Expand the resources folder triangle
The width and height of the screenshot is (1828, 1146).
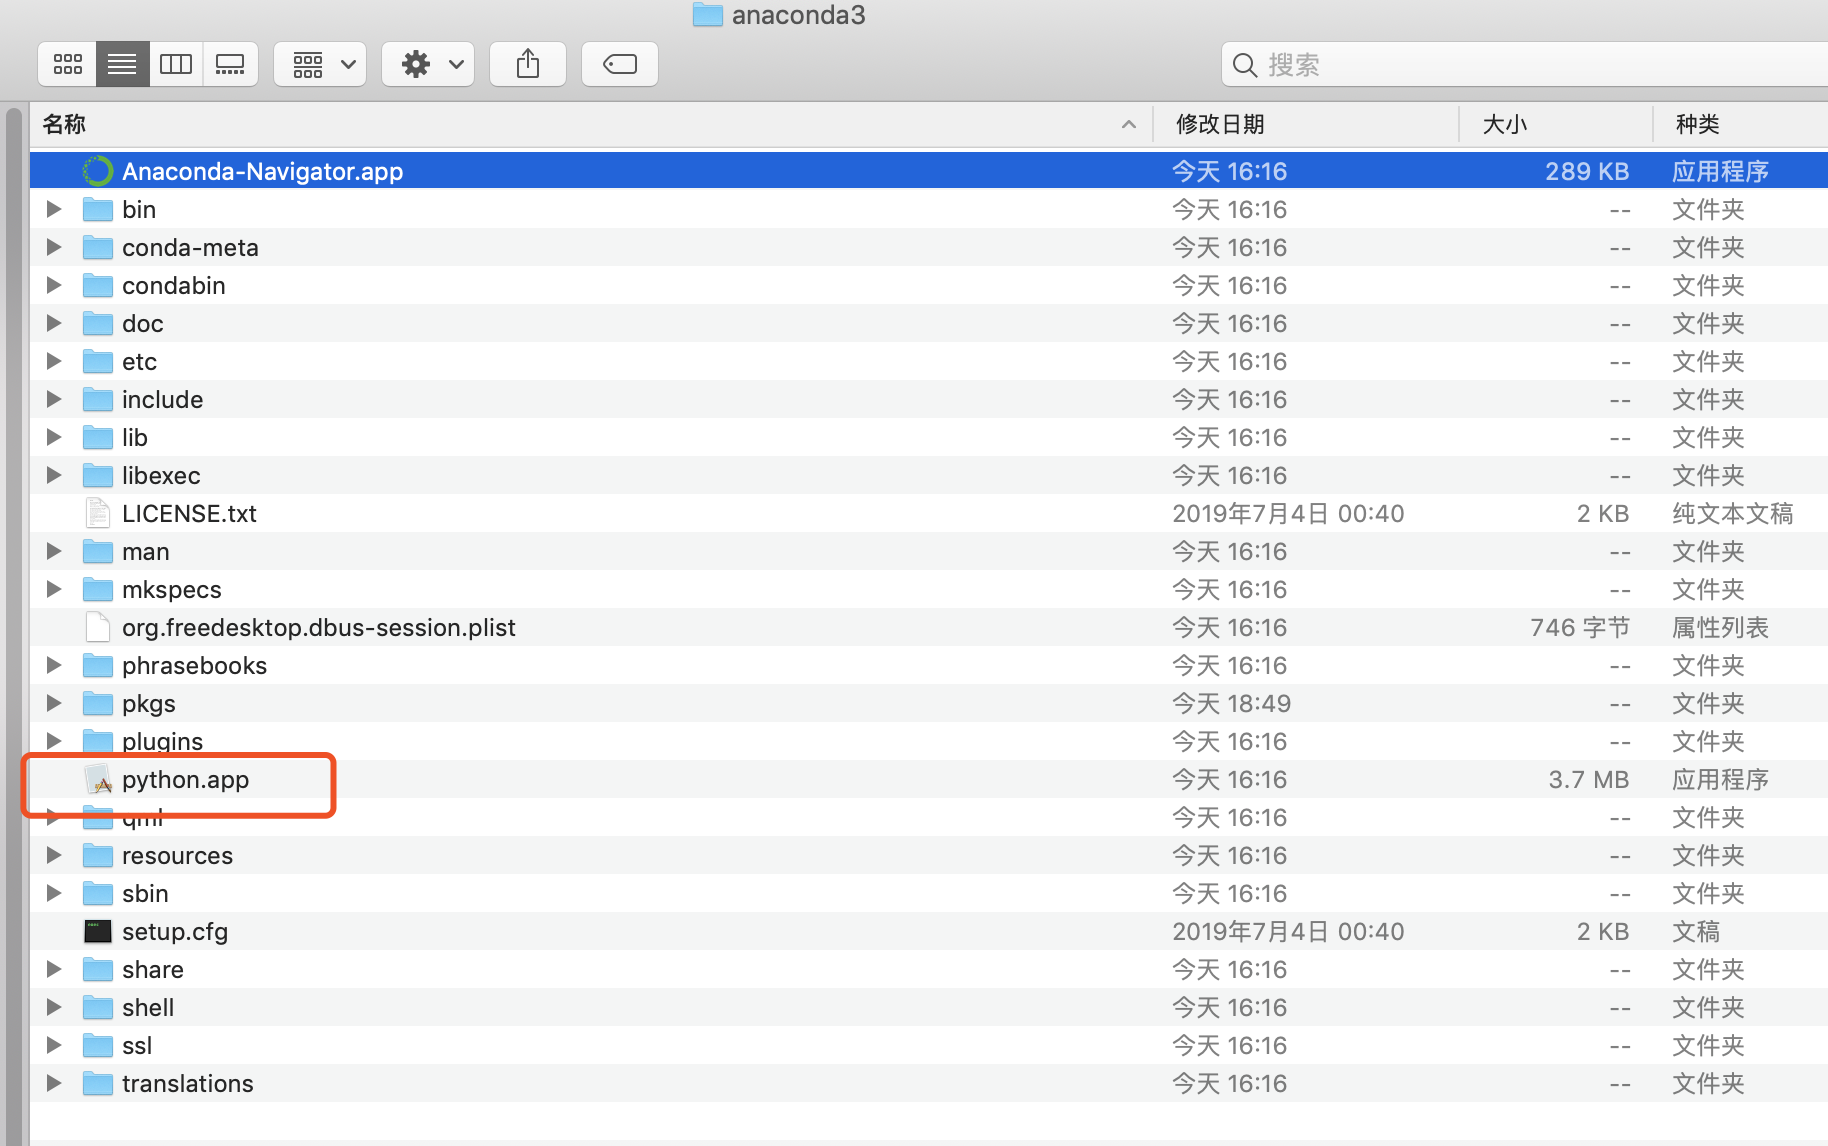click(x=54, y=855)
